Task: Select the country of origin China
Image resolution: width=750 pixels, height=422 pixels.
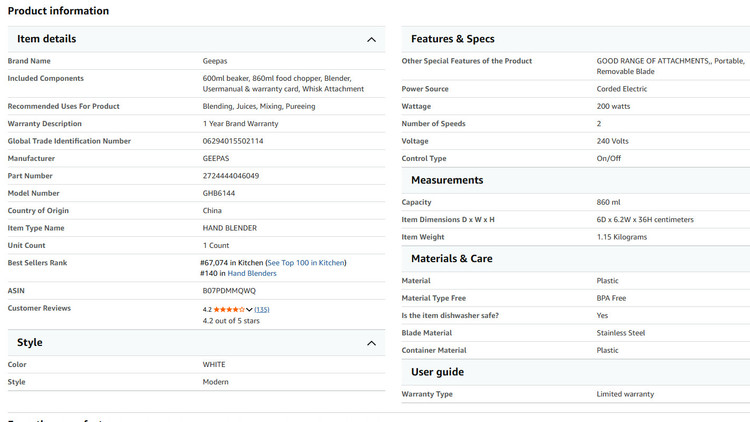Action: click(212, 211)
